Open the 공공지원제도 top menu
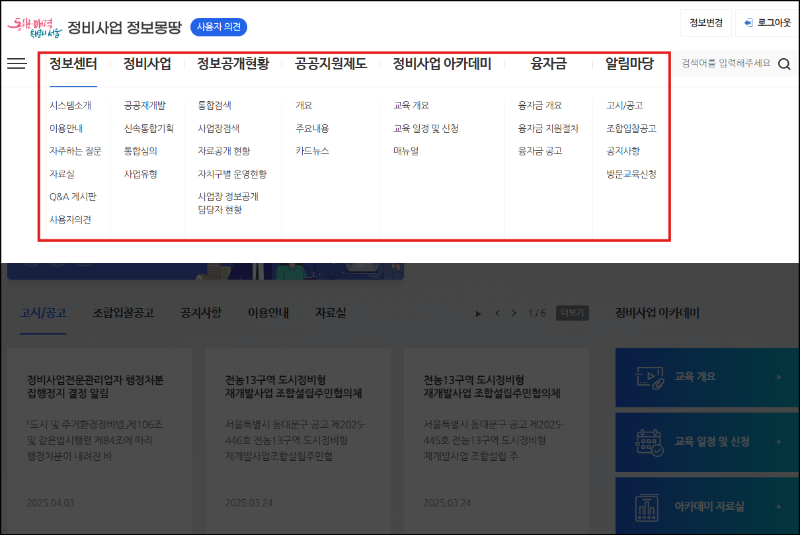The image size is (800, 535). [x=331, y=64]
